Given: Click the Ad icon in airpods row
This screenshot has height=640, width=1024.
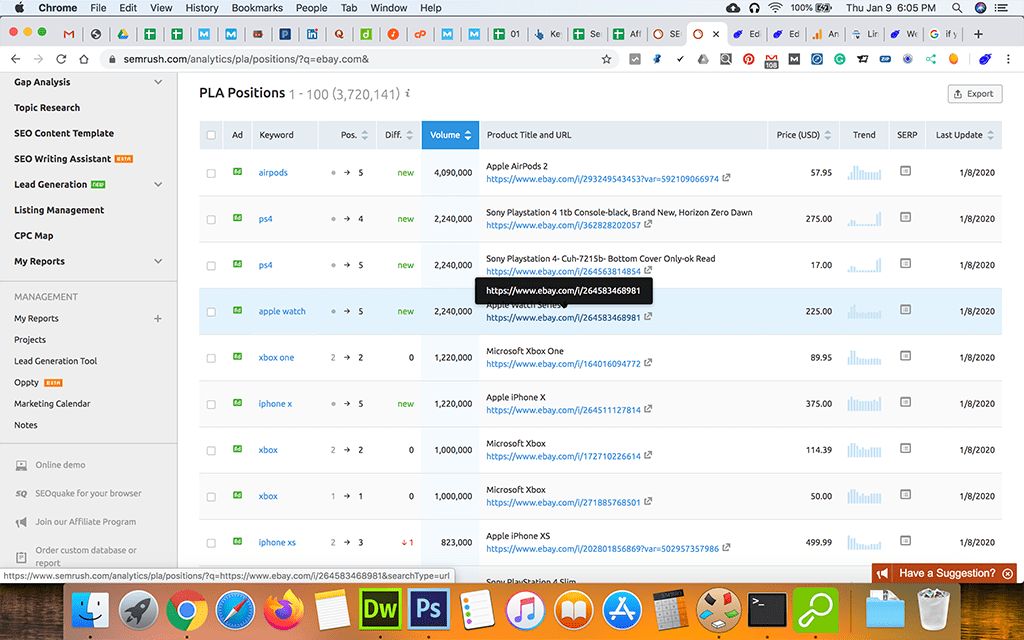Looking at the screenshot, I should click(x=237, y=171).
